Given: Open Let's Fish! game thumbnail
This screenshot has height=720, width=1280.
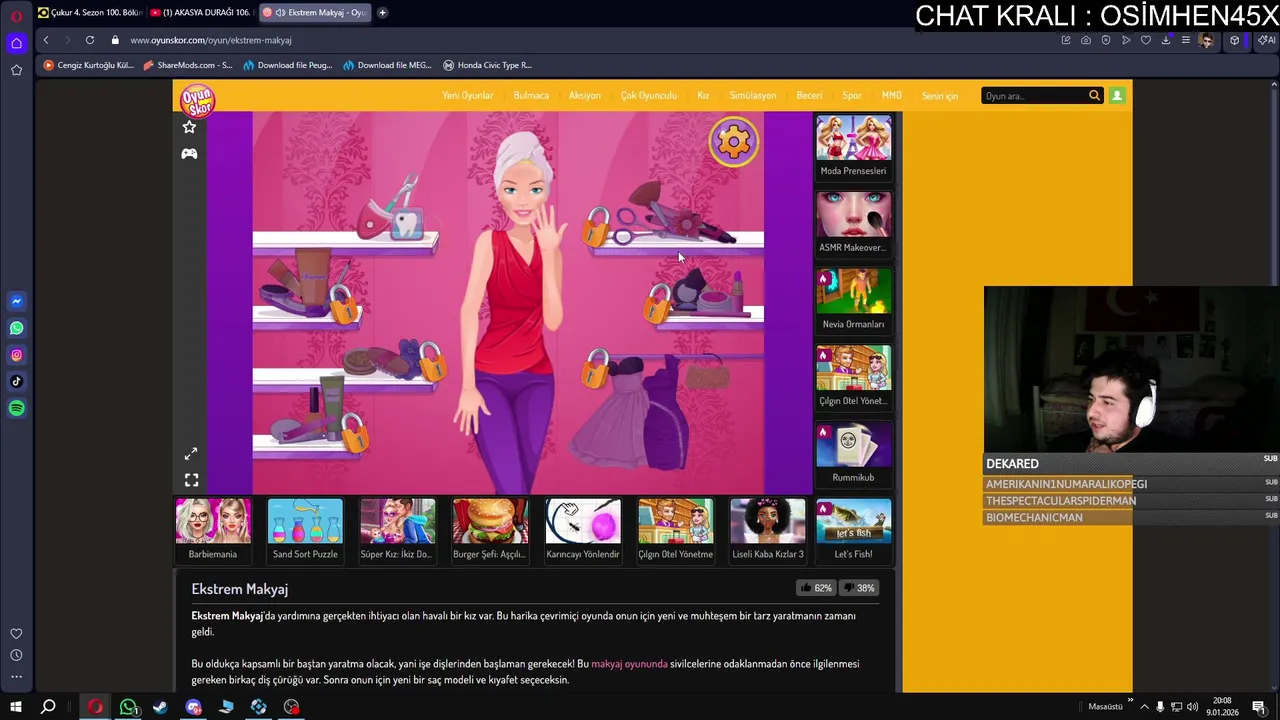Looking at the screenshot, I should (x=853, y=530).
